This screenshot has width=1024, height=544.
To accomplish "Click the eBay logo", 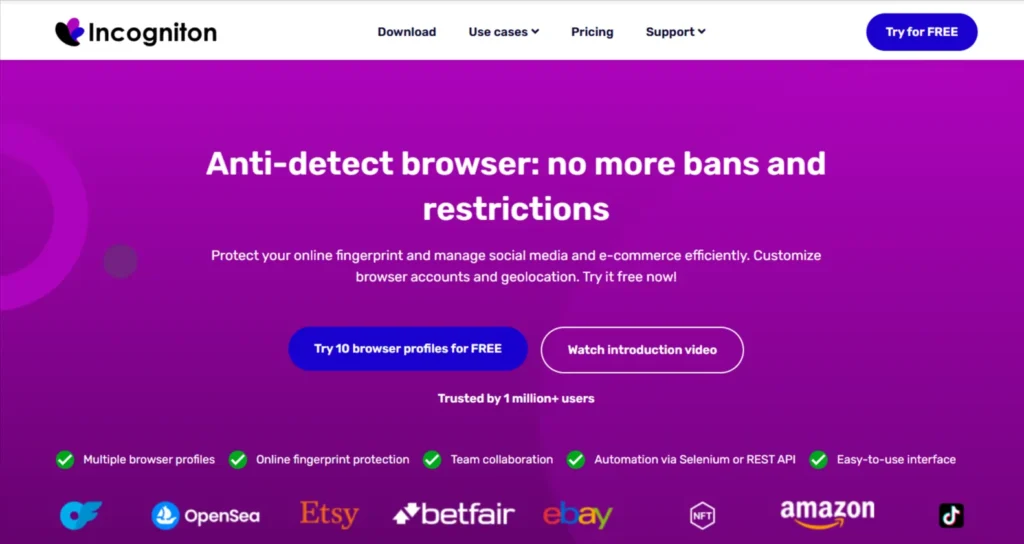I will (577, 515).
